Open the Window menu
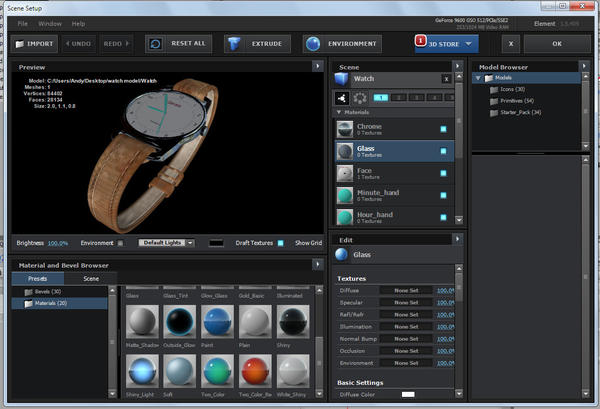Image resolution: width=600 pixels, height=409 pixels. 50,24
